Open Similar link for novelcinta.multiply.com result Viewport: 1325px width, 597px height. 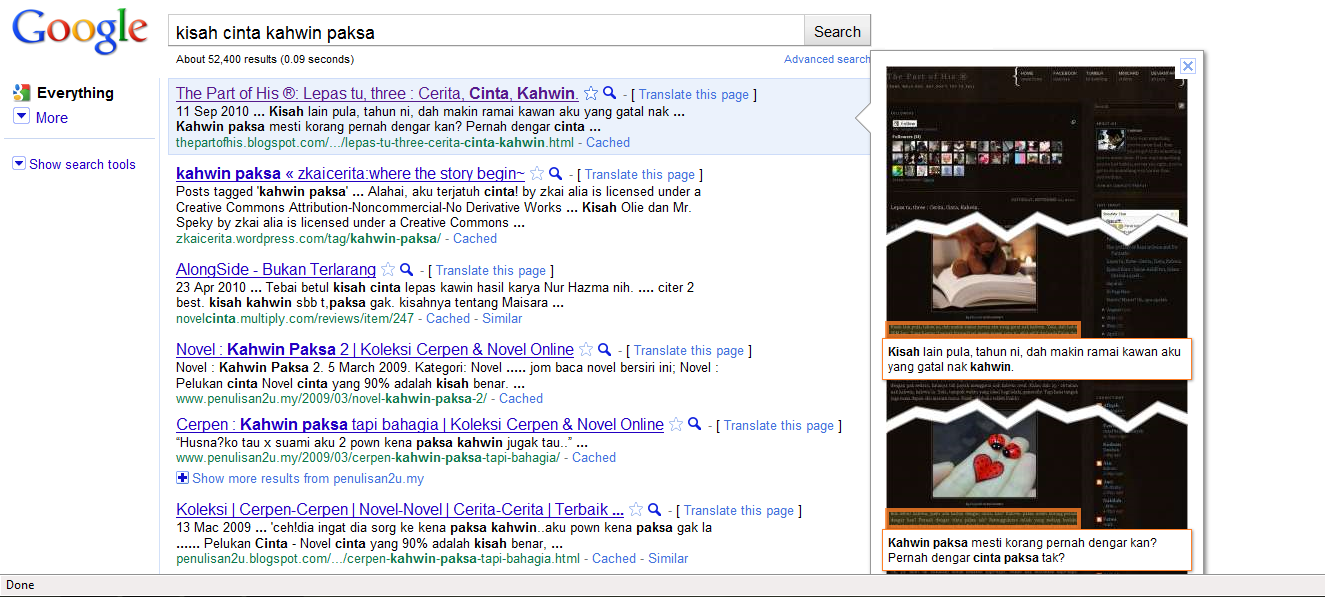point(502,318)
